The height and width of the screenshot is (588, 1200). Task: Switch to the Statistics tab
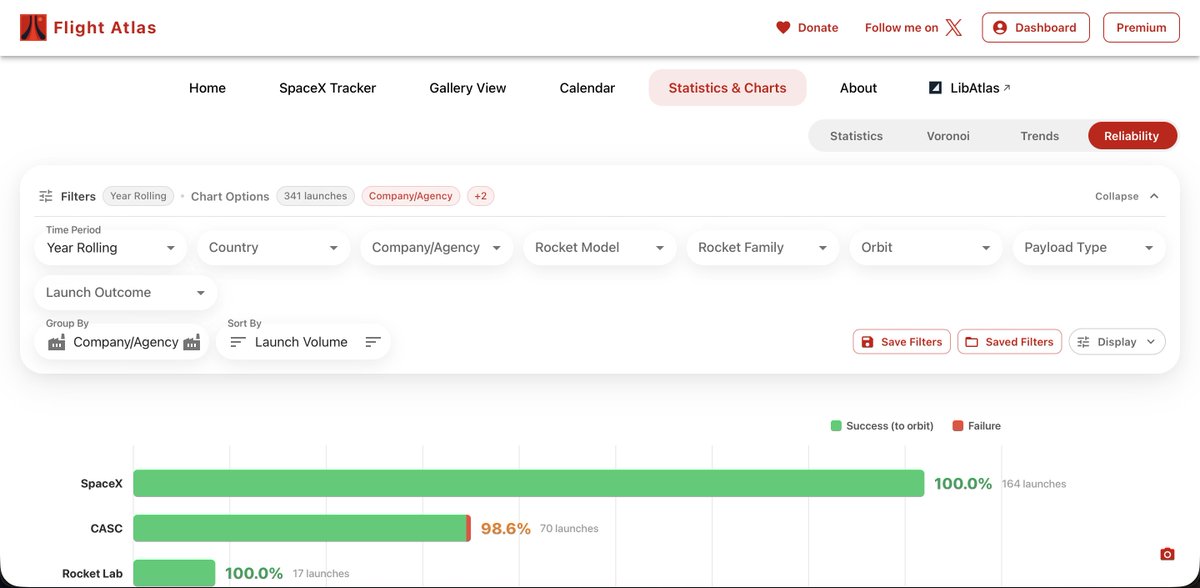tap(856, 136)
